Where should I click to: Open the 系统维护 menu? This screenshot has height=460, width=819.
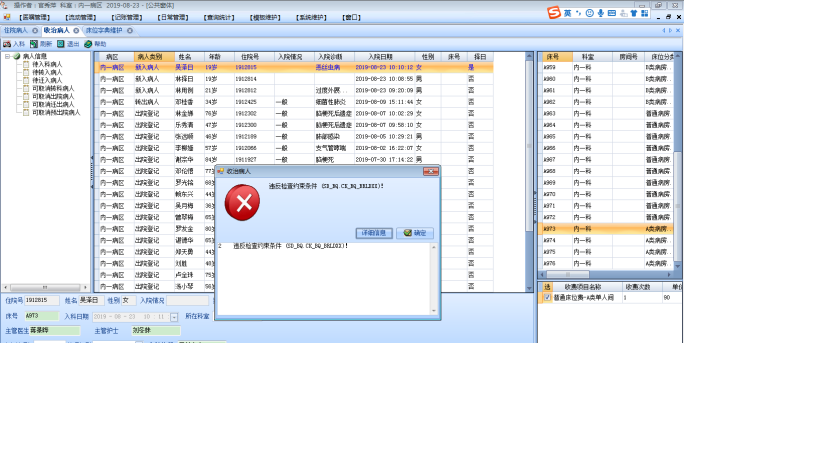point(311,18)
